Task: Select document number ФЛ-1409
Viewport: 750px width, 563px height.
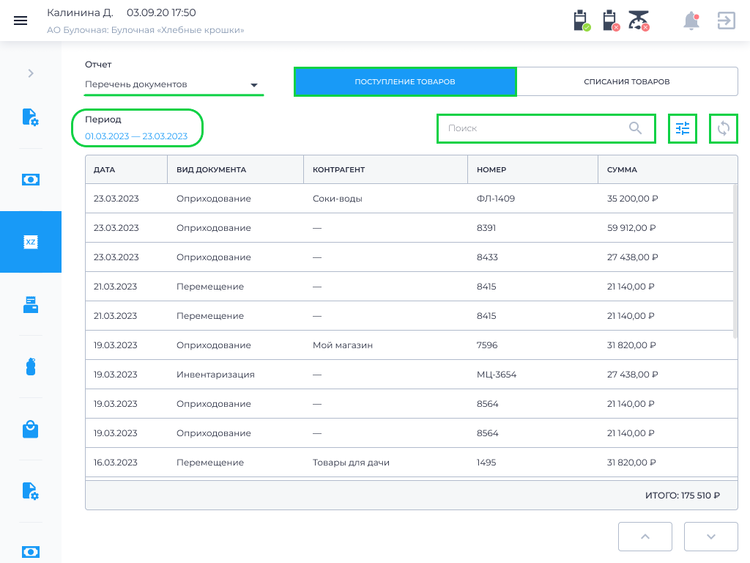Action: pyautogui.click(x=496, y=199)
